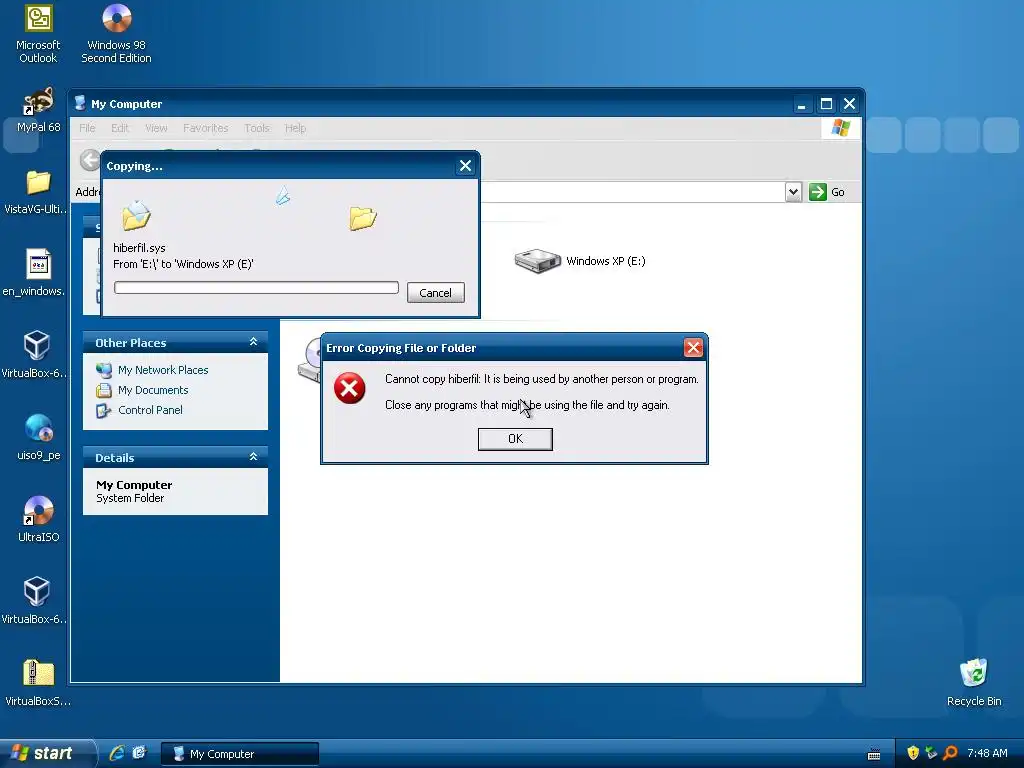Image resolution: width=1024 pixels, height=768 pixels.
Task: Click the red error icon in error dialog
Action: pyautogui.click(x=349, y=389)
